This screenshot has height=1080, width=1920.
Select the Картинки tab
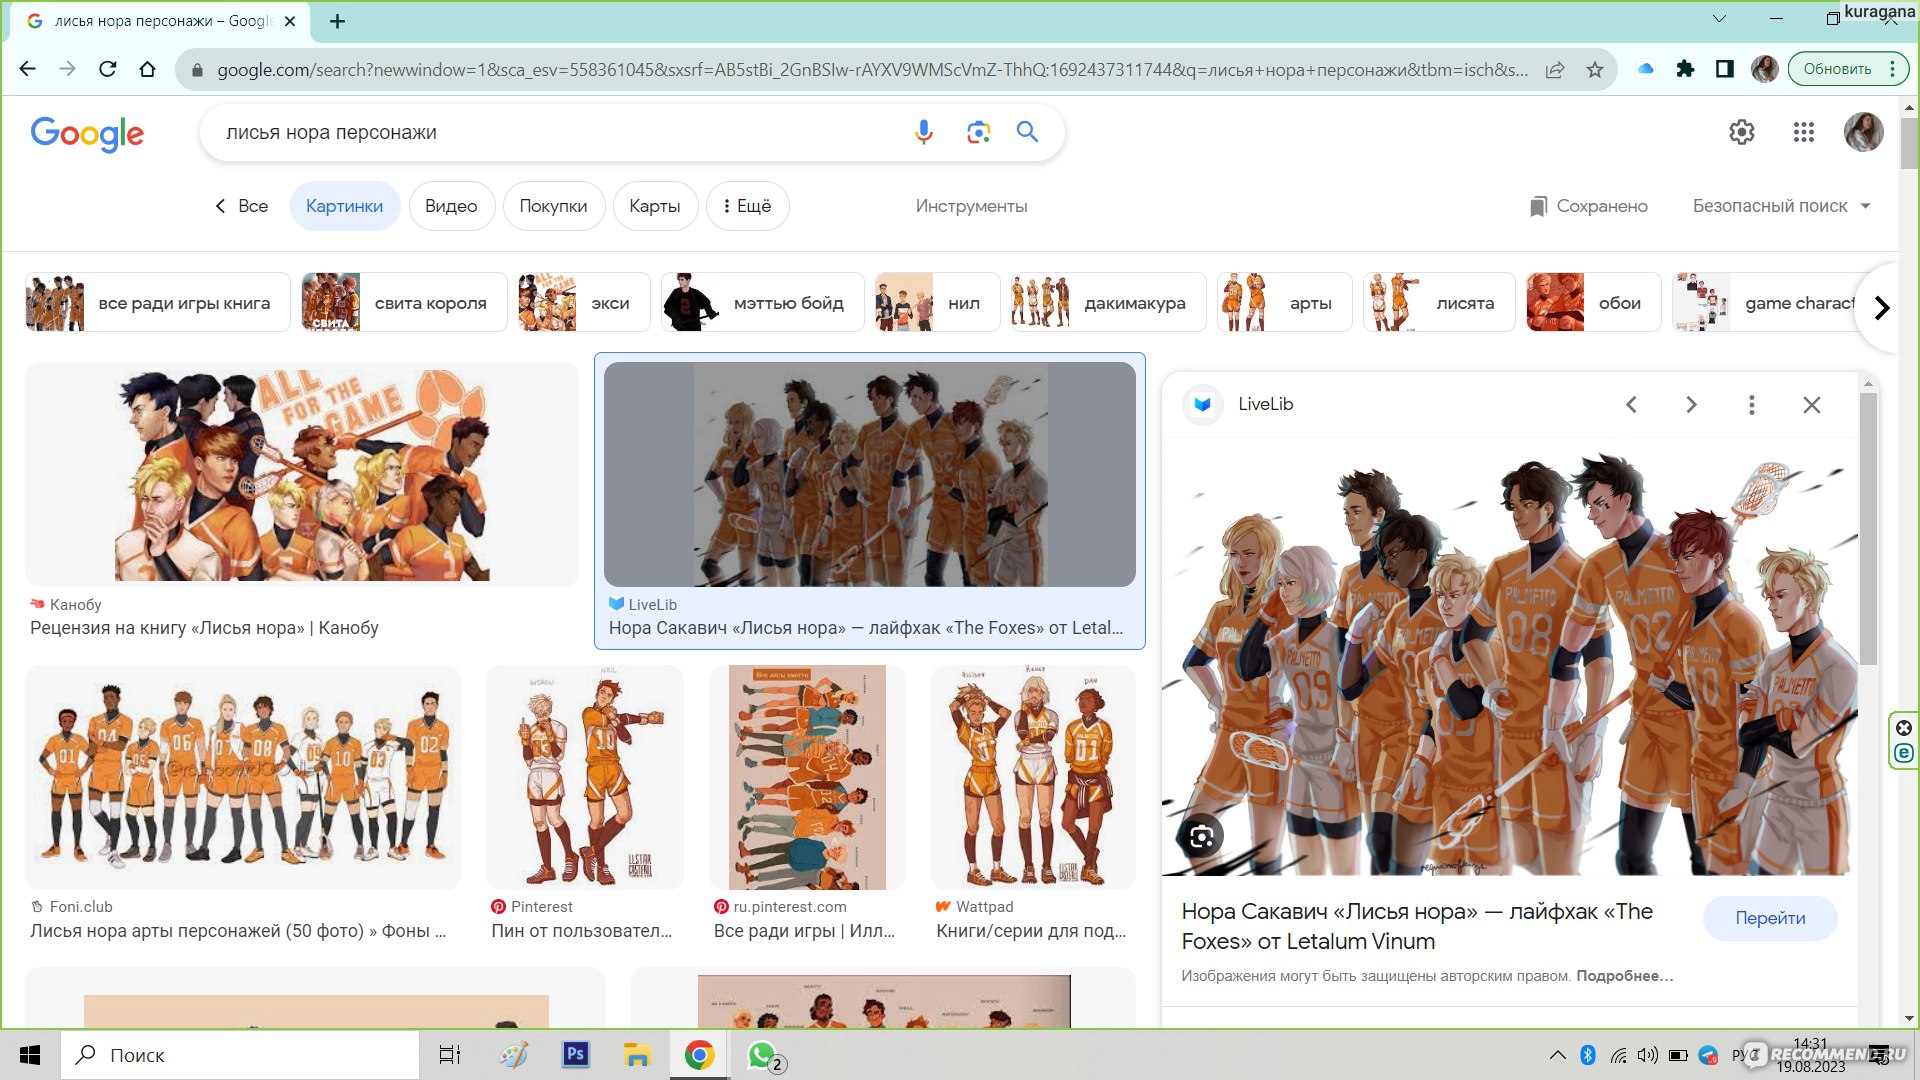coord(344,206)
